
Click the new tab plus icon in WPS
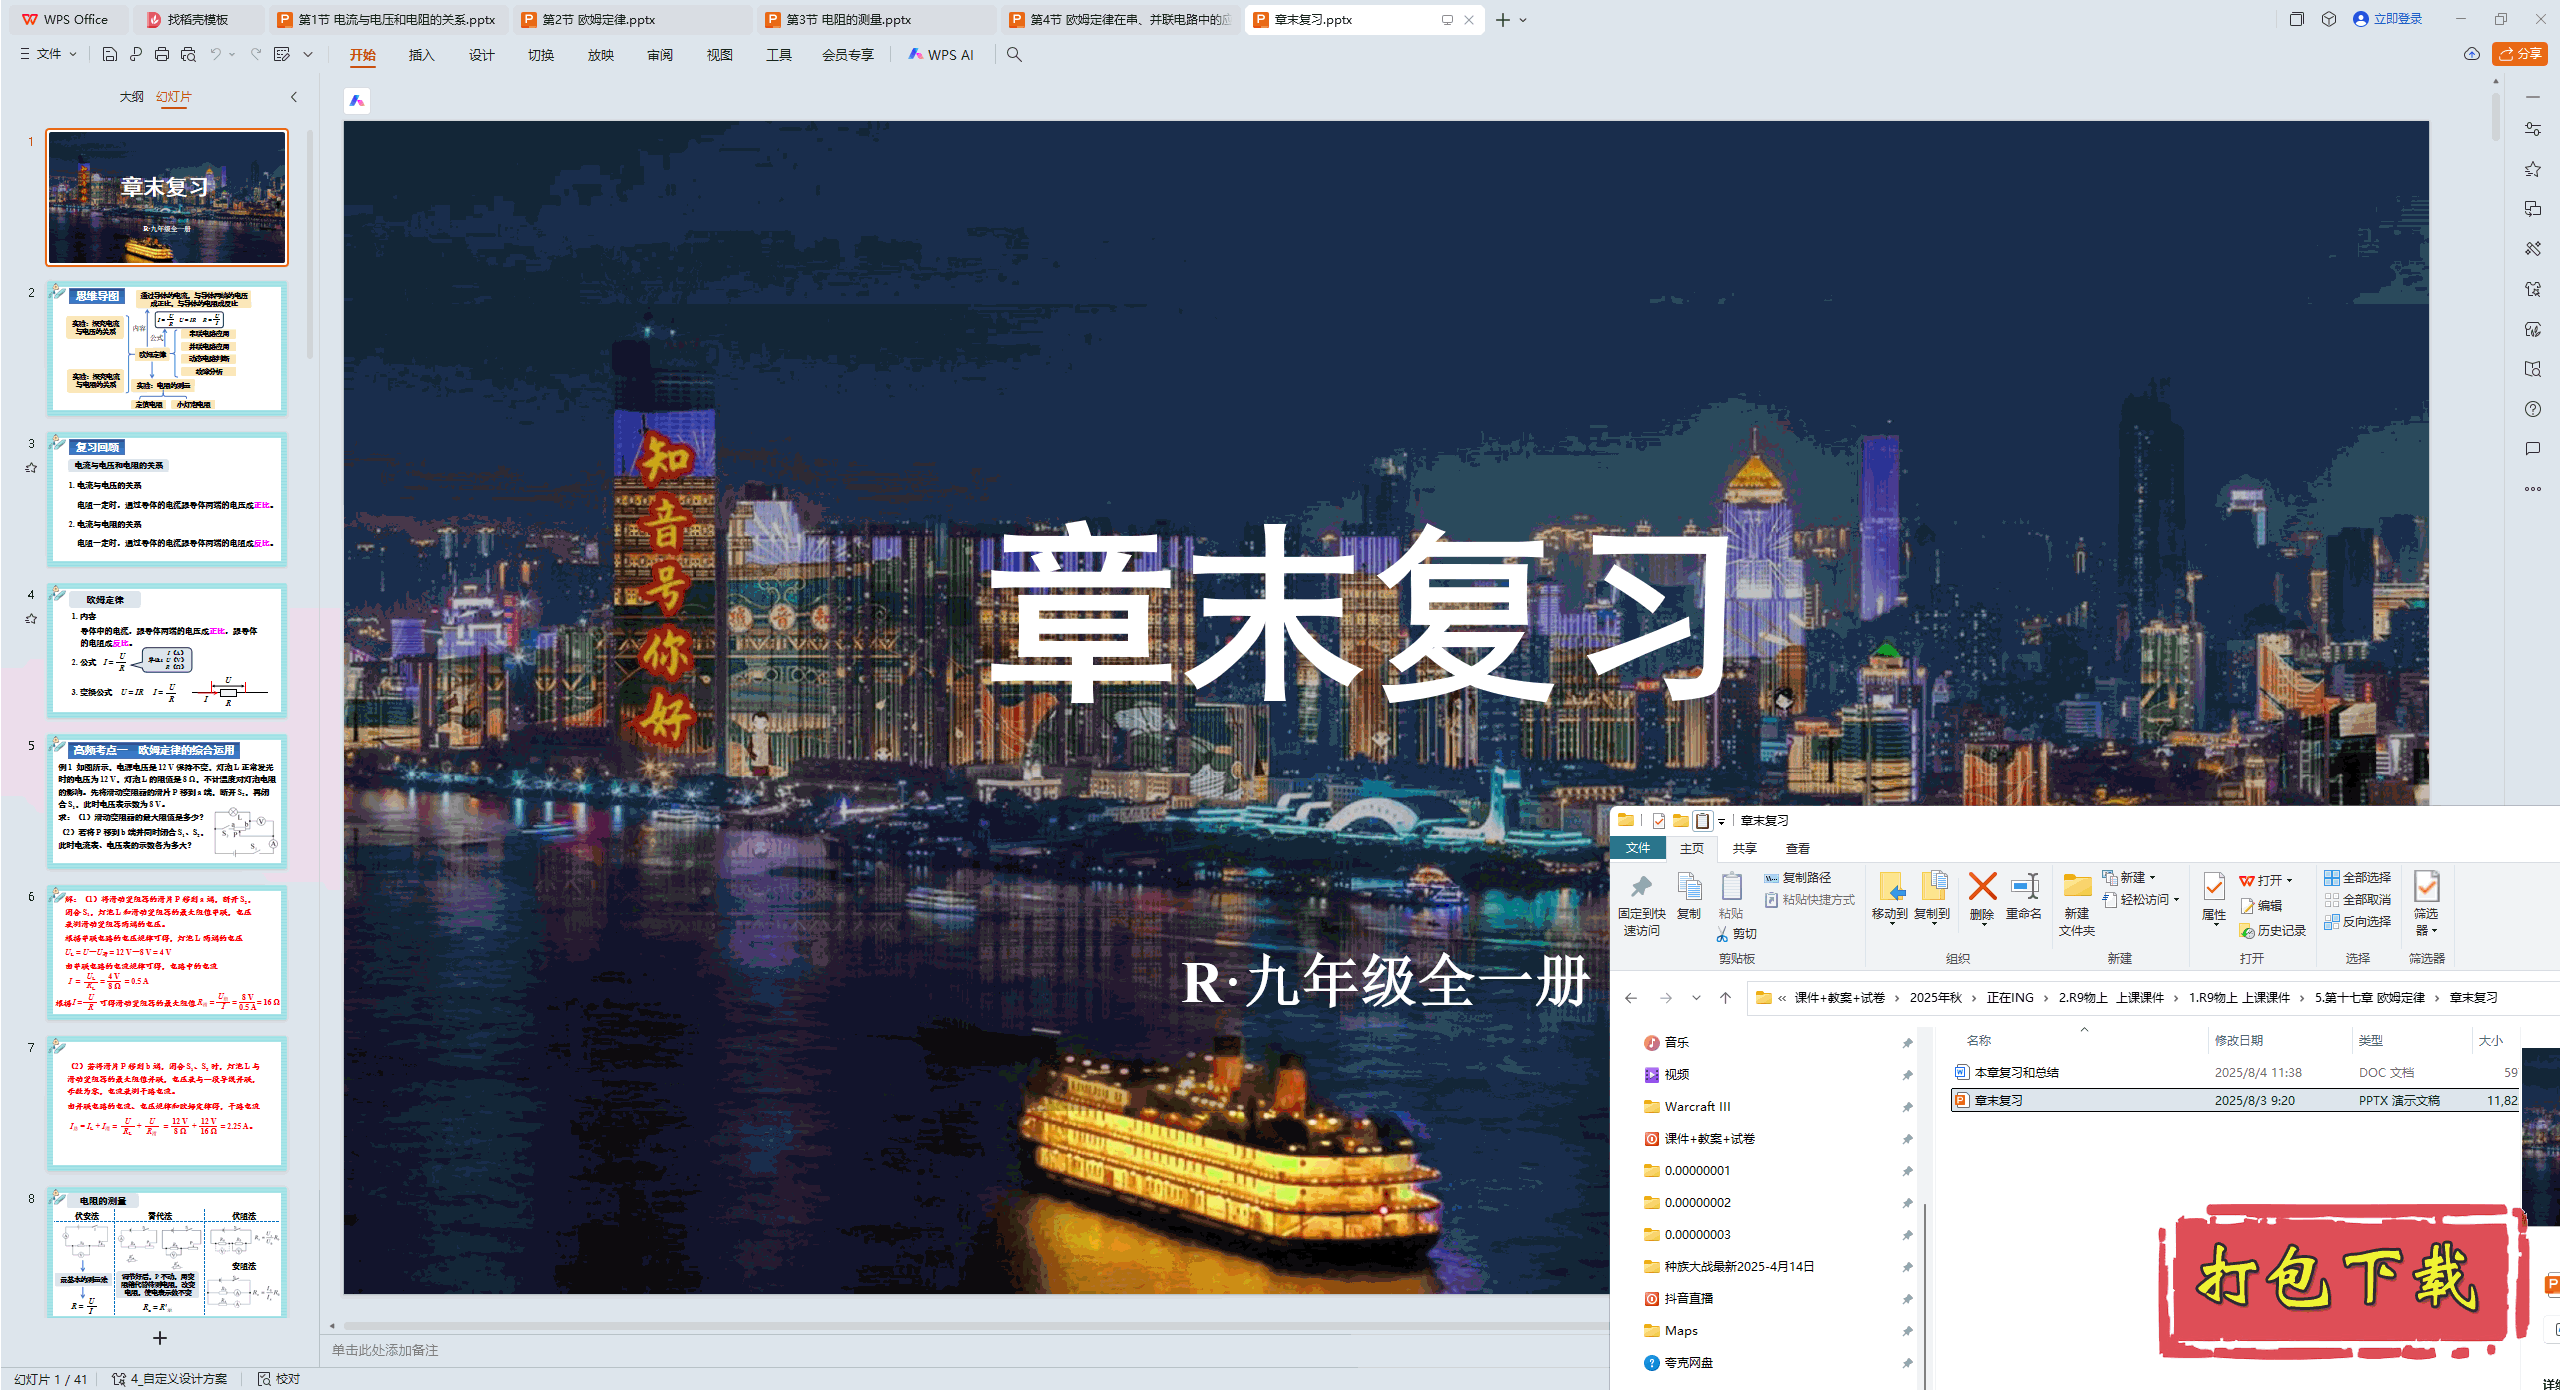click(x=1502, y=19)
